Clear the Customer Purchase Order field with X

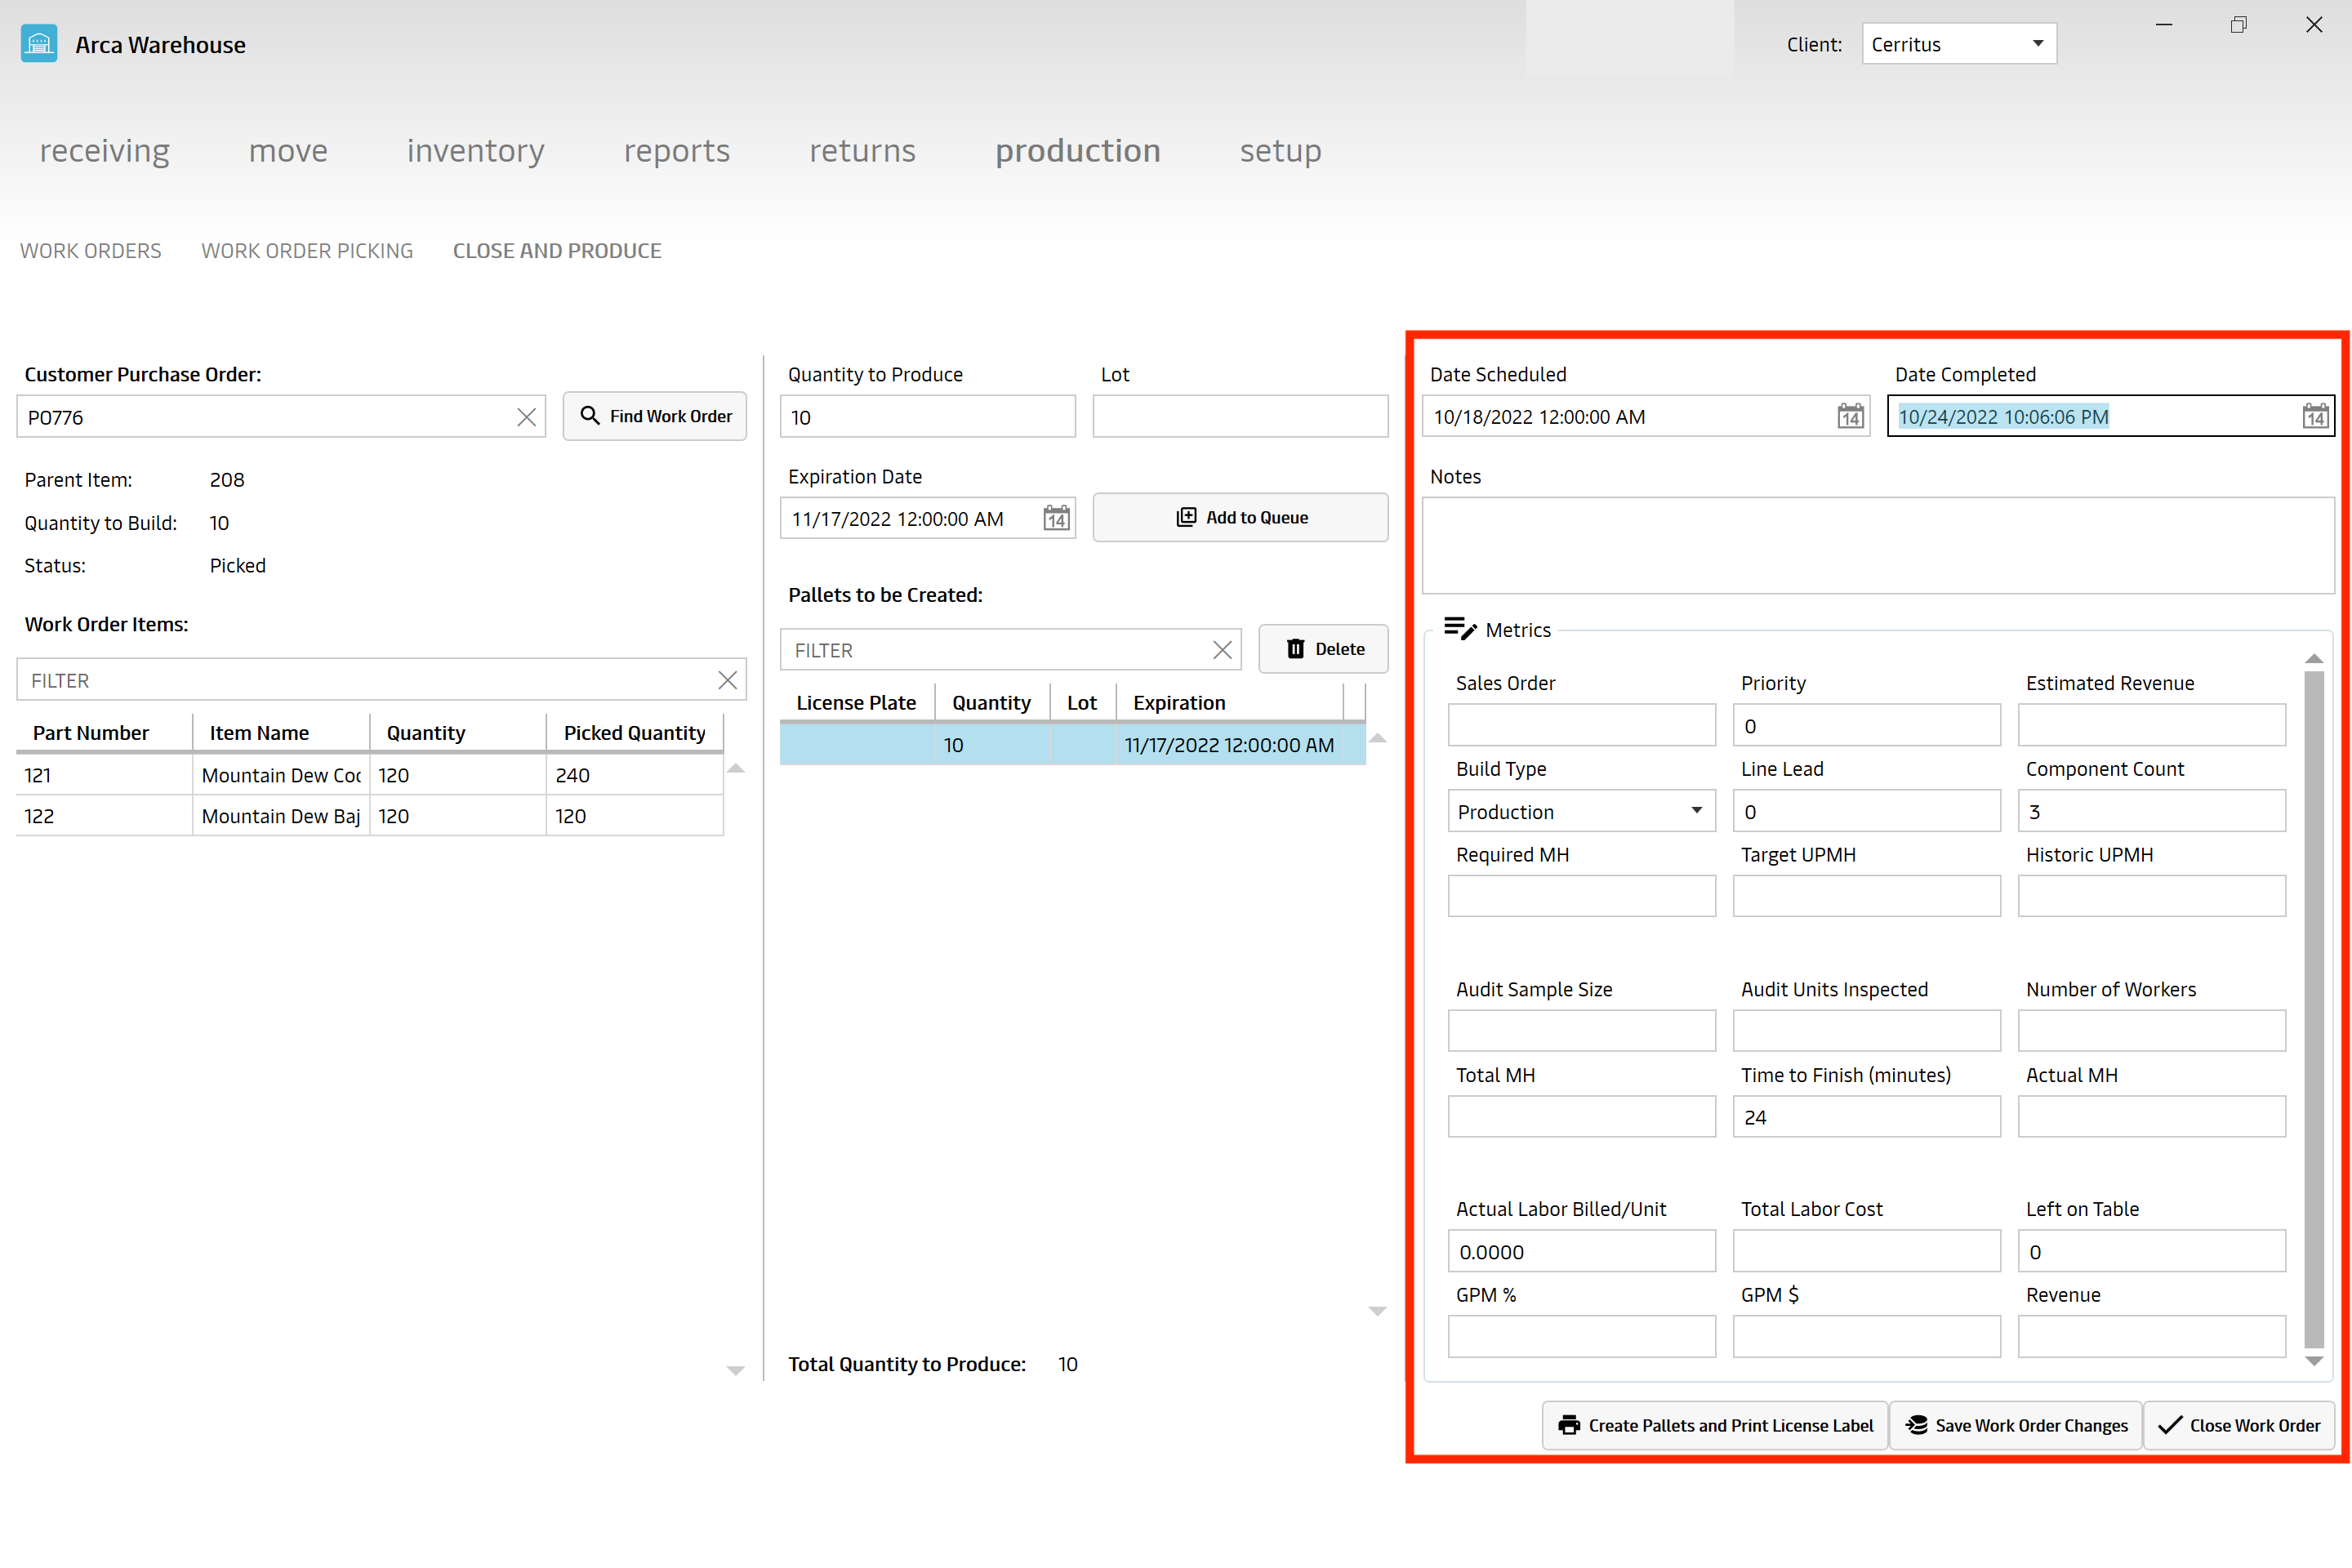[x=526, y=417]
